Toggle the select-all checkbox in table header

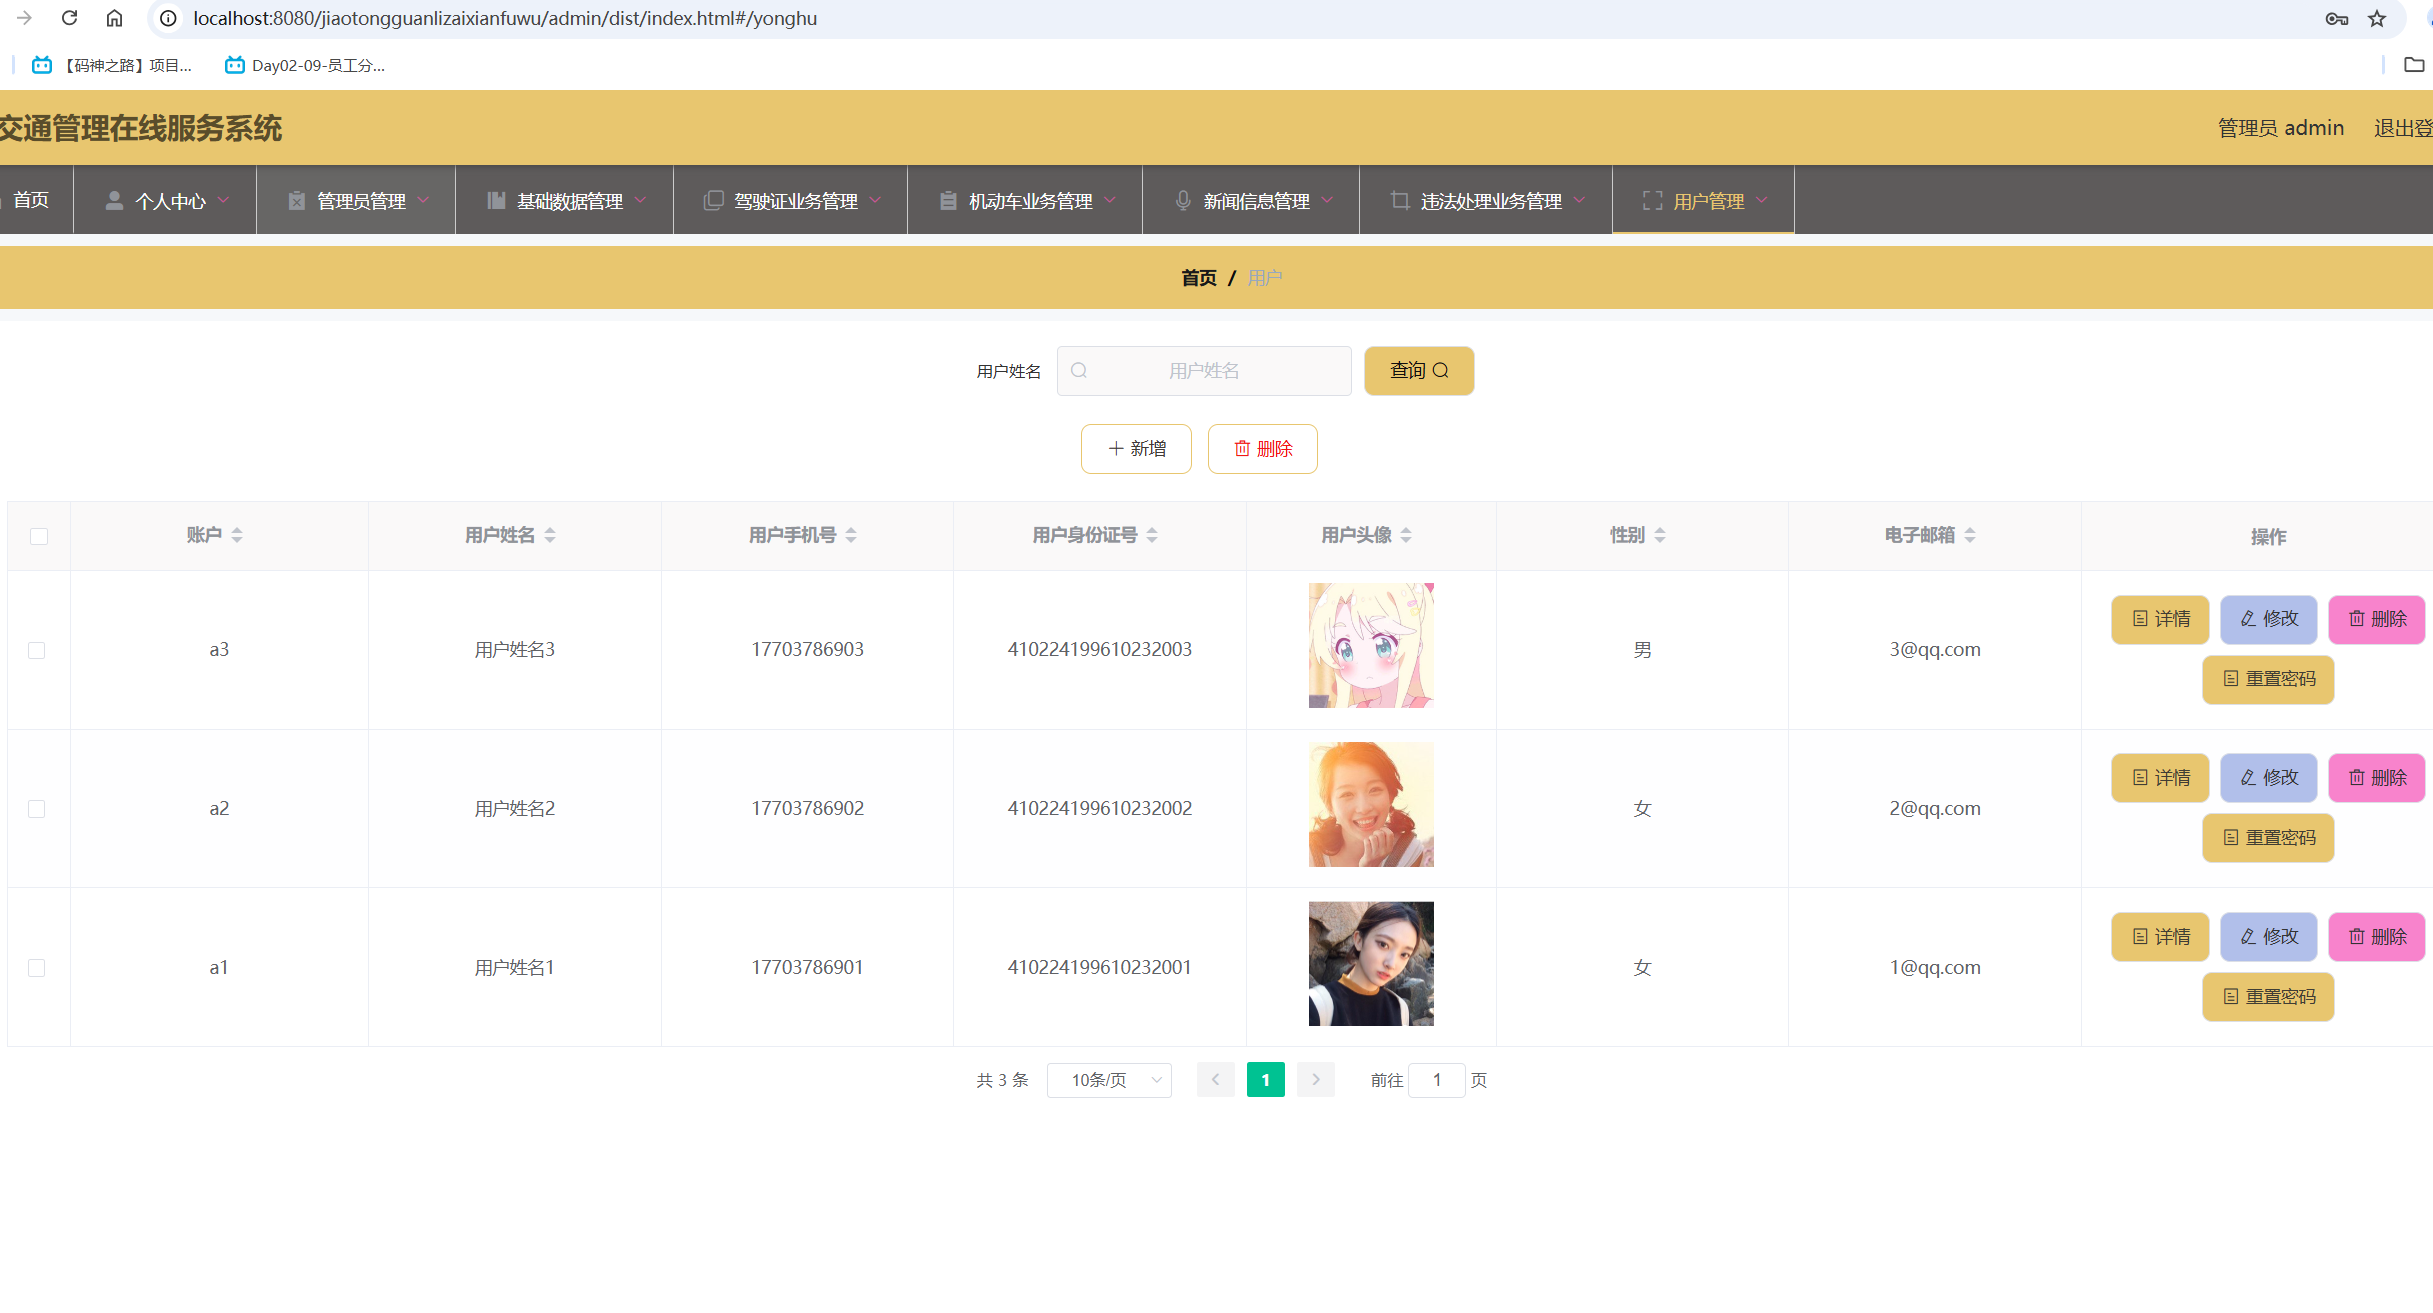pos(39,536)
